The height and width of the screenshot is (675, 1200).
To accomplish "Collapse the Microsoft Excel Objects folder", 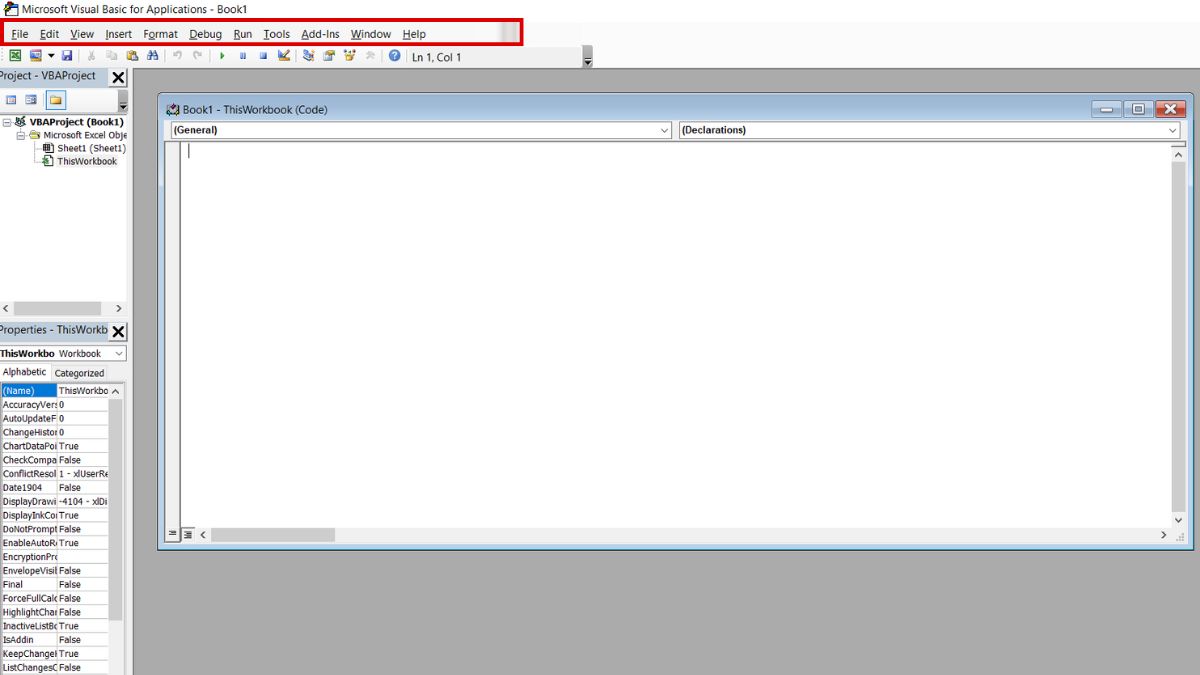I will [x=21, y=135].
